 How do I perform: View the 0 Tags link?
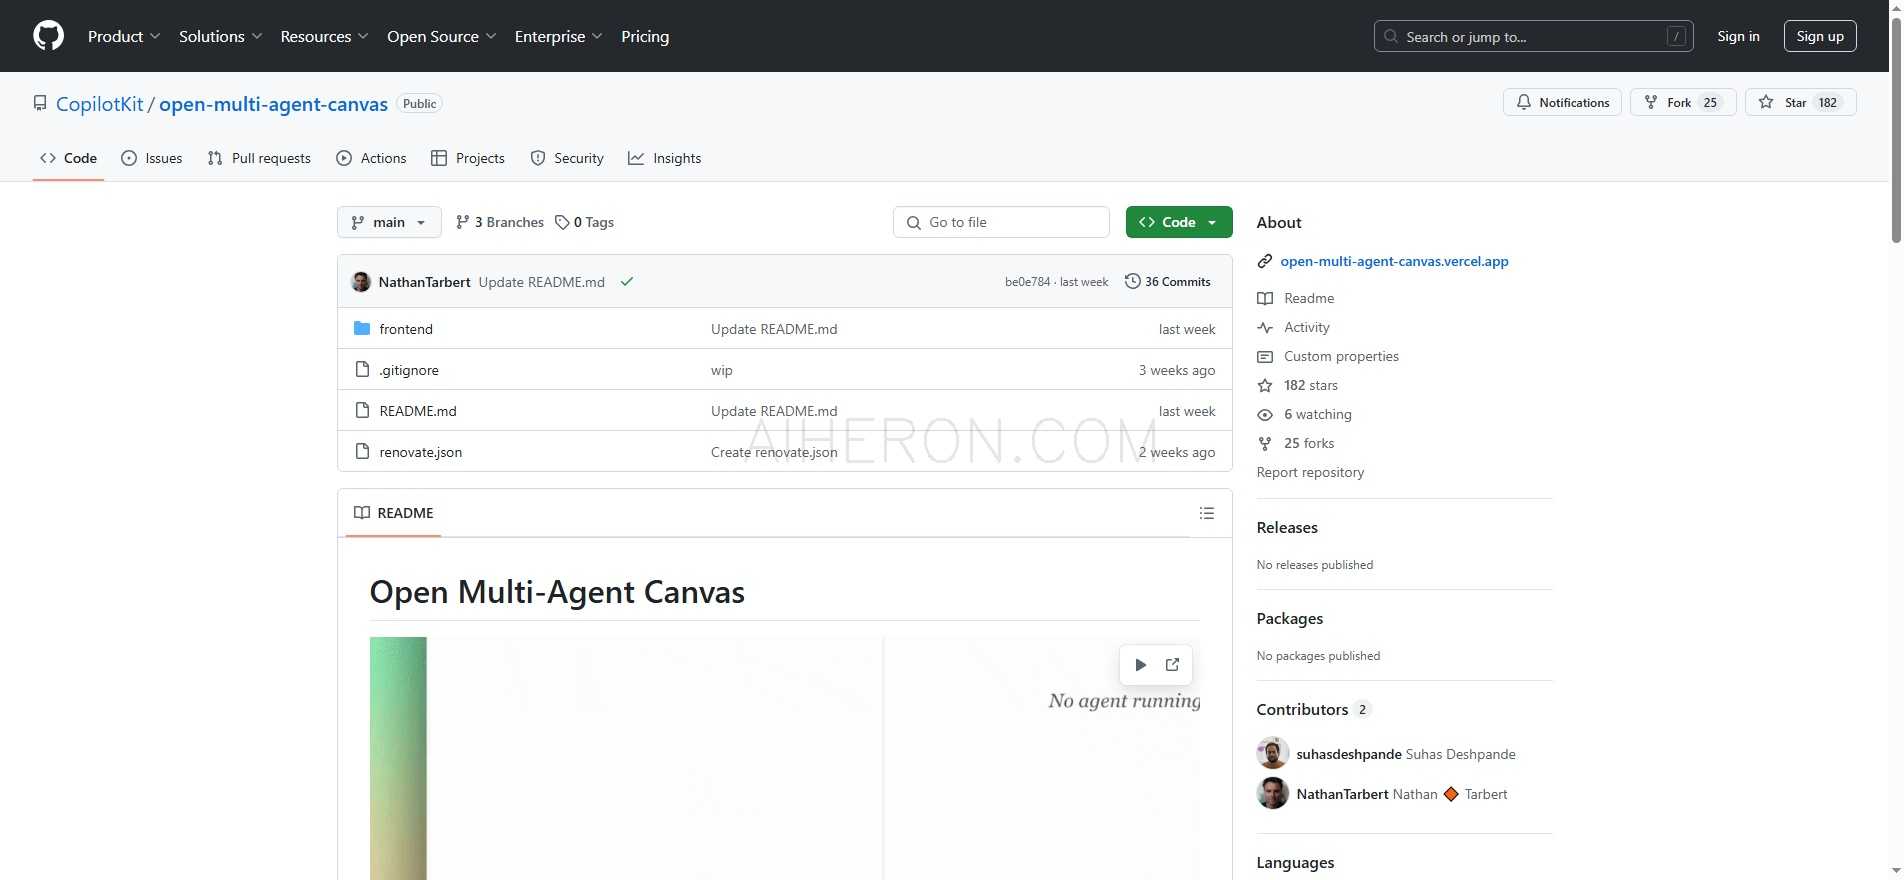(x=585, y=222)
